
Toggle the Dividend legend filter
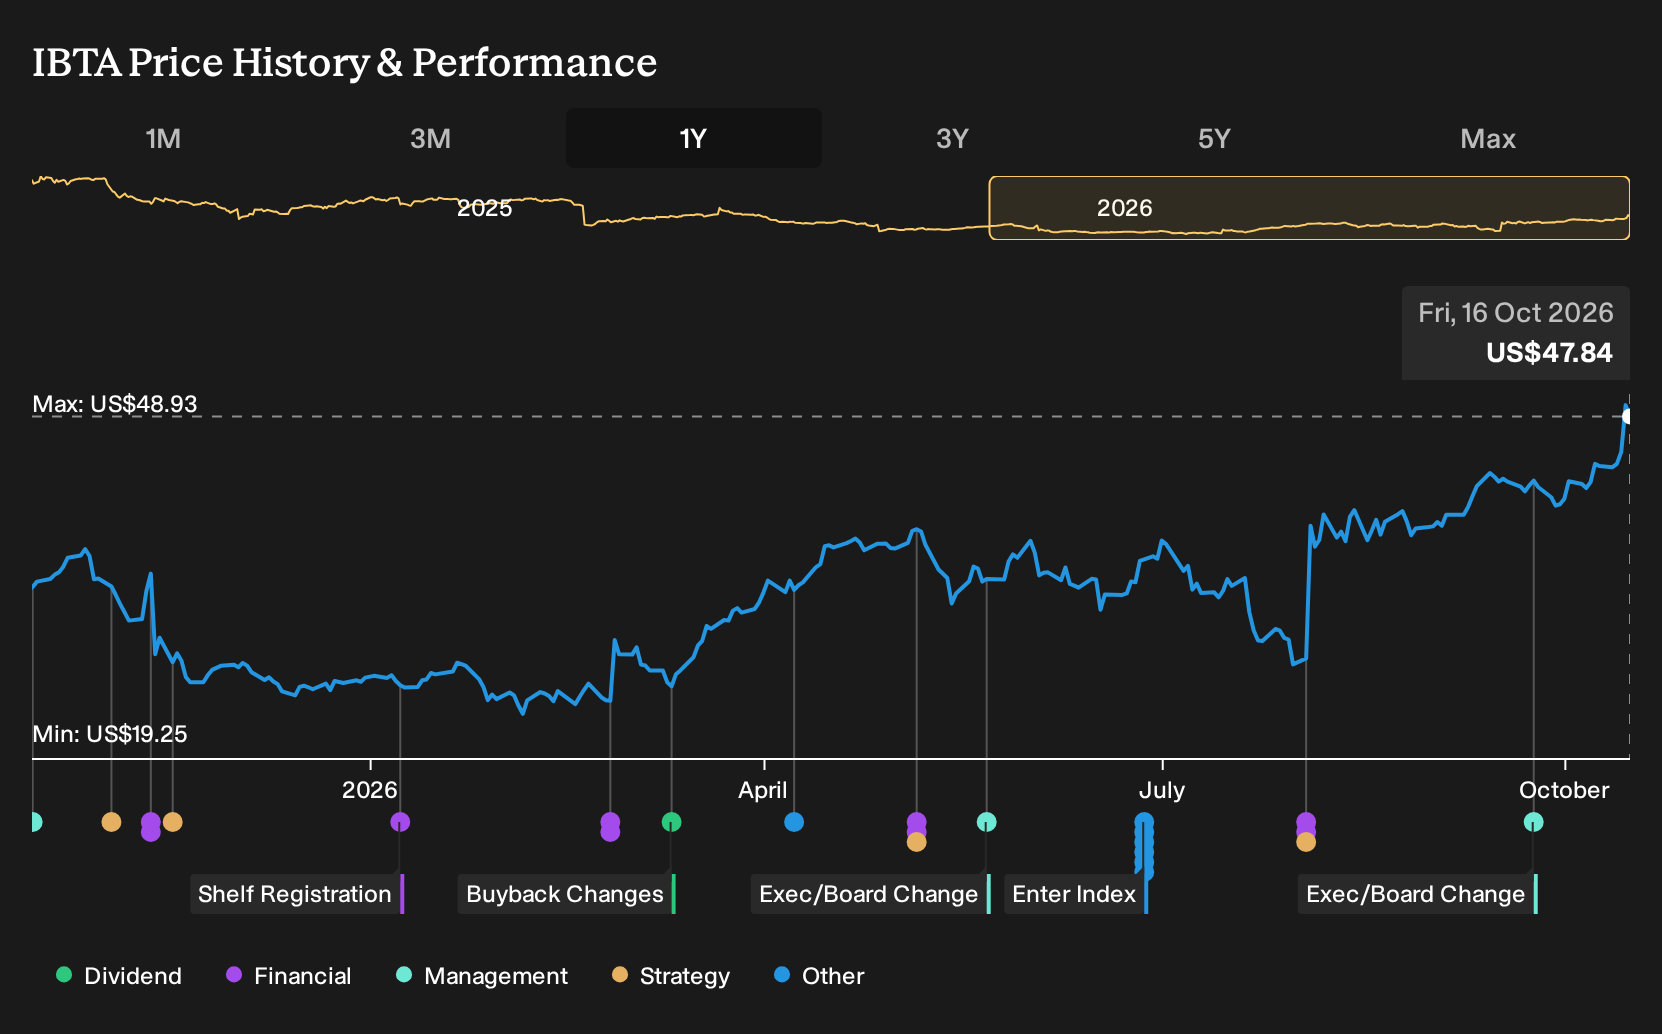pyautogui.click(x=119, y=976)
